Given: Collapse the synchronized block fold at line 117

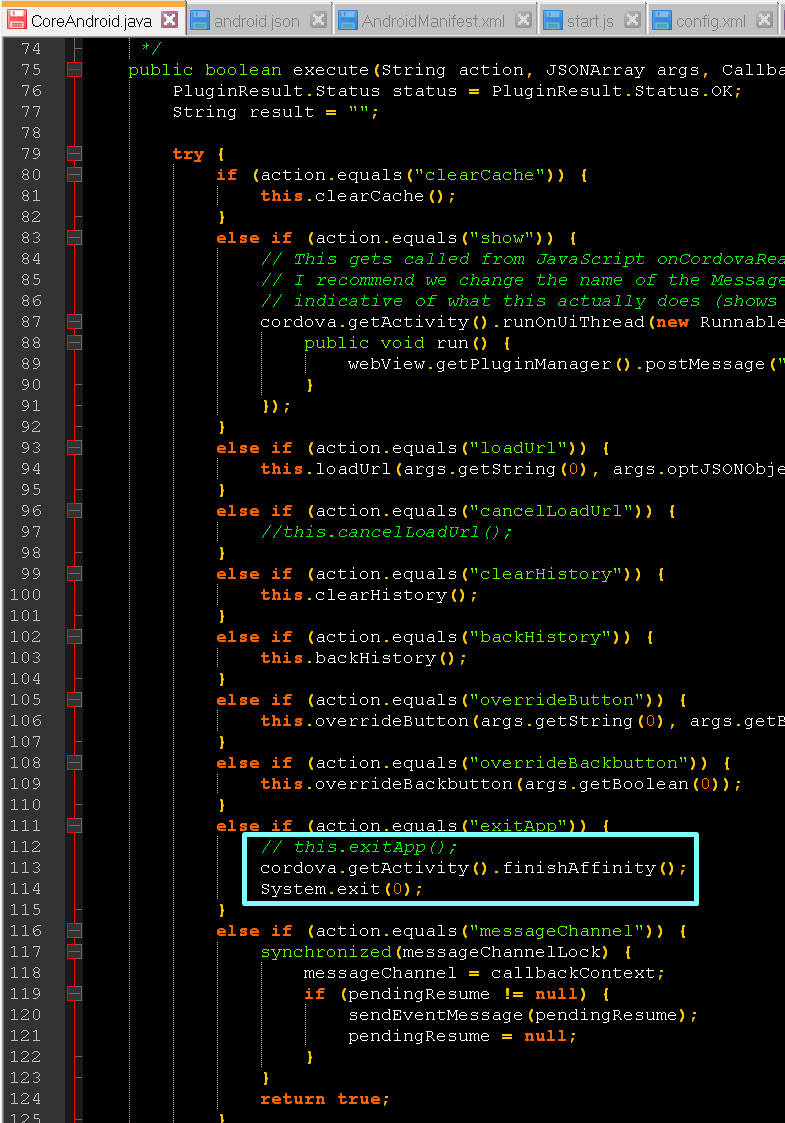Looking at the screenshot, I should click(74, 952).
